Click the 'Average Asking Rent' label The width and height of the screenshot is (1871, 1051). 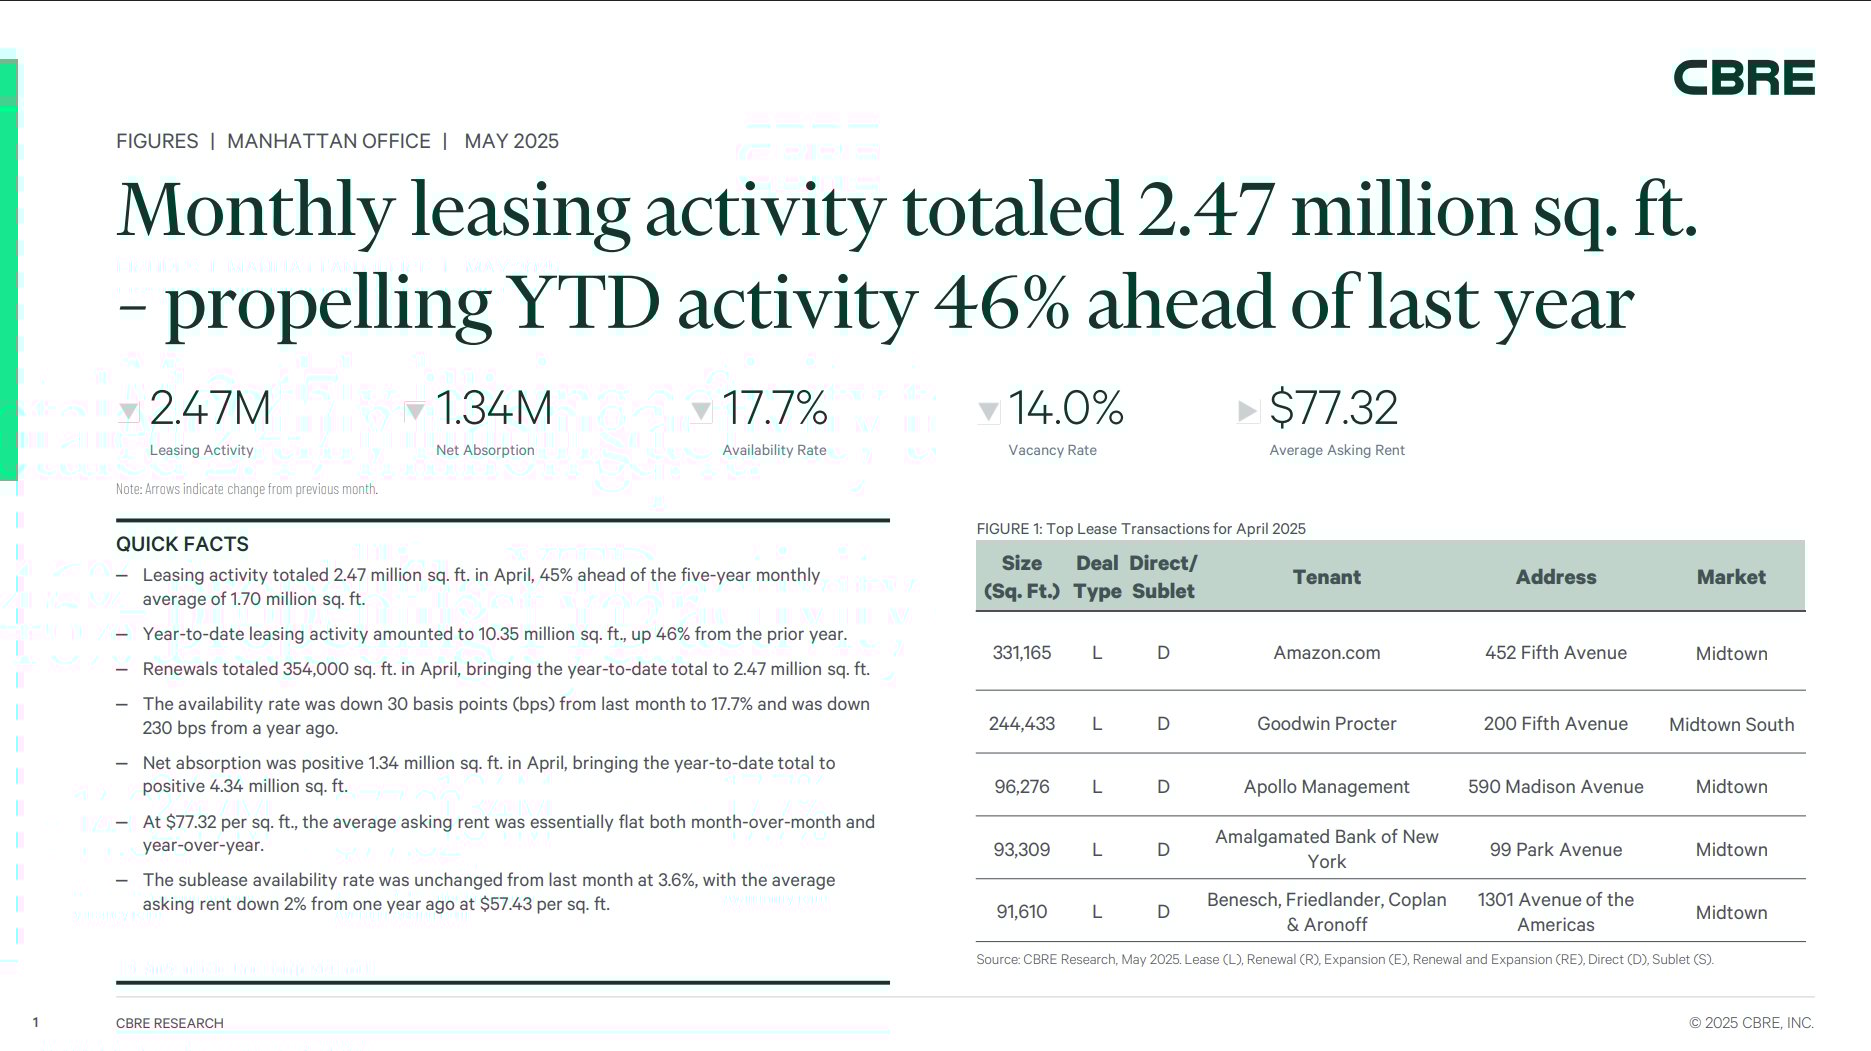pos(1337,451)
